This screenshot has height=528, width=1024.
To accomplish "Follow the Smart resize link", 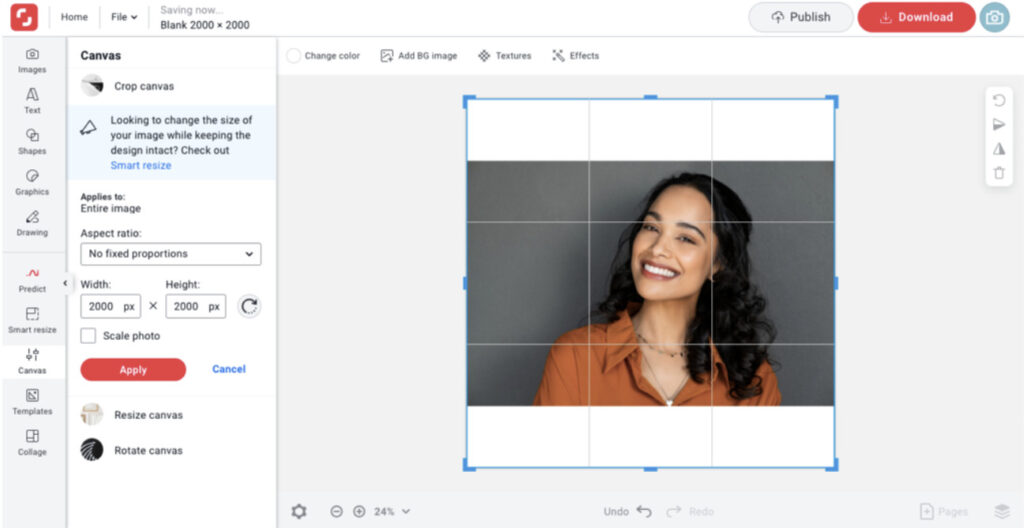I will [141, 165].
